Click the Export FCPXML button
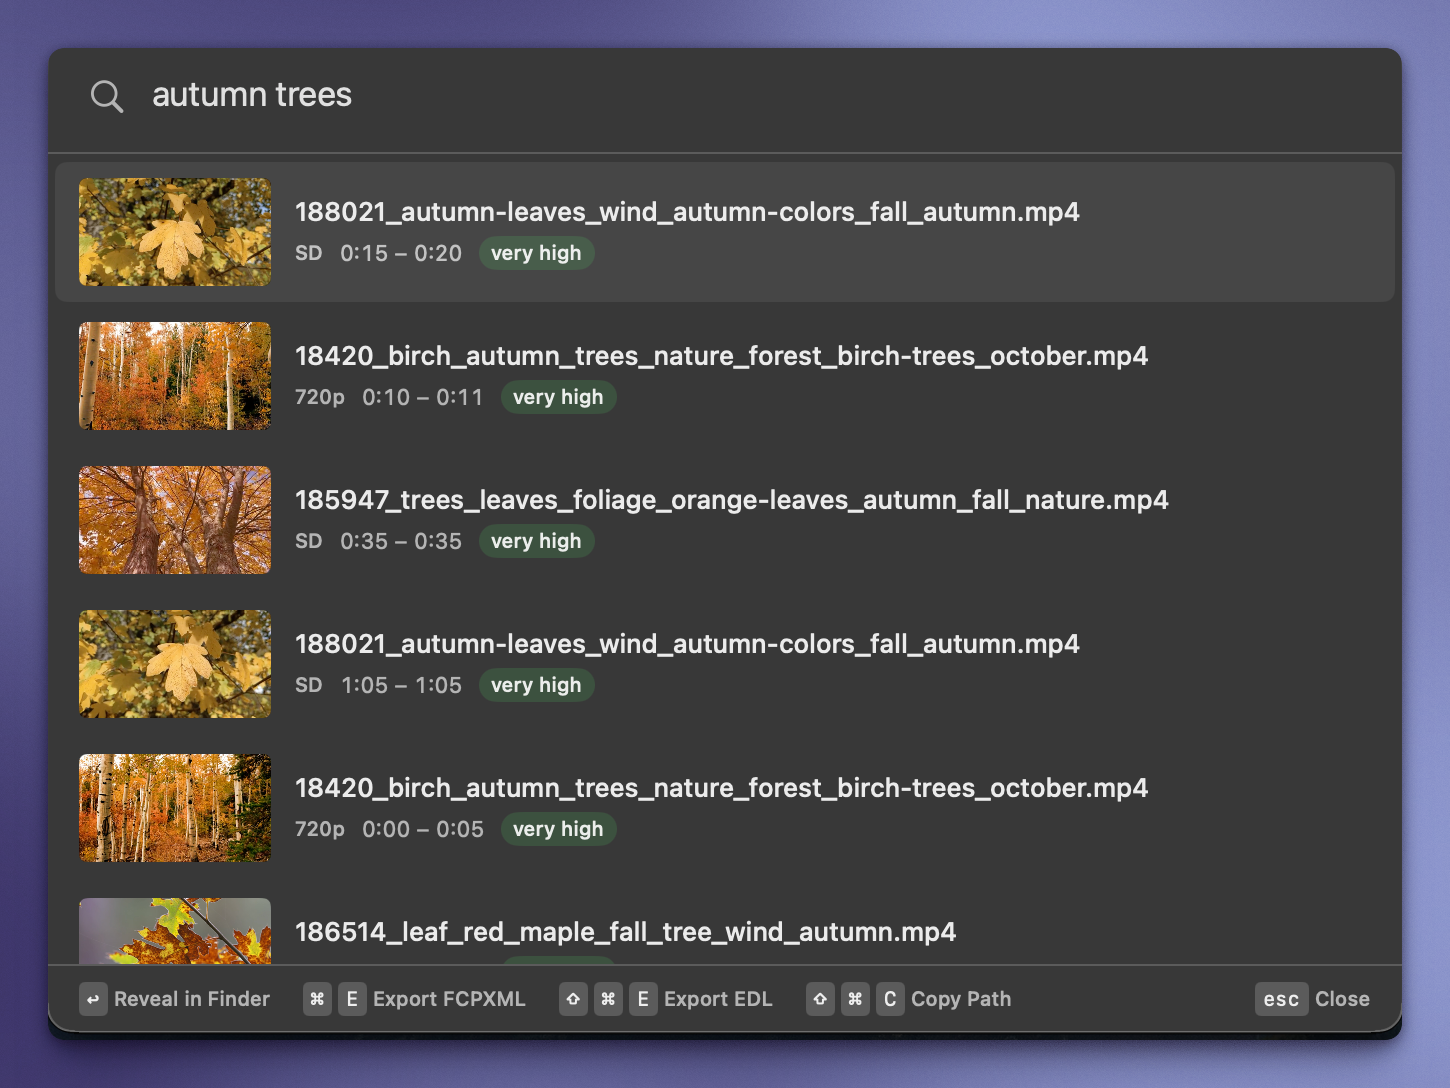This screenshot has height=1088, width=1450. coord(449,999)
